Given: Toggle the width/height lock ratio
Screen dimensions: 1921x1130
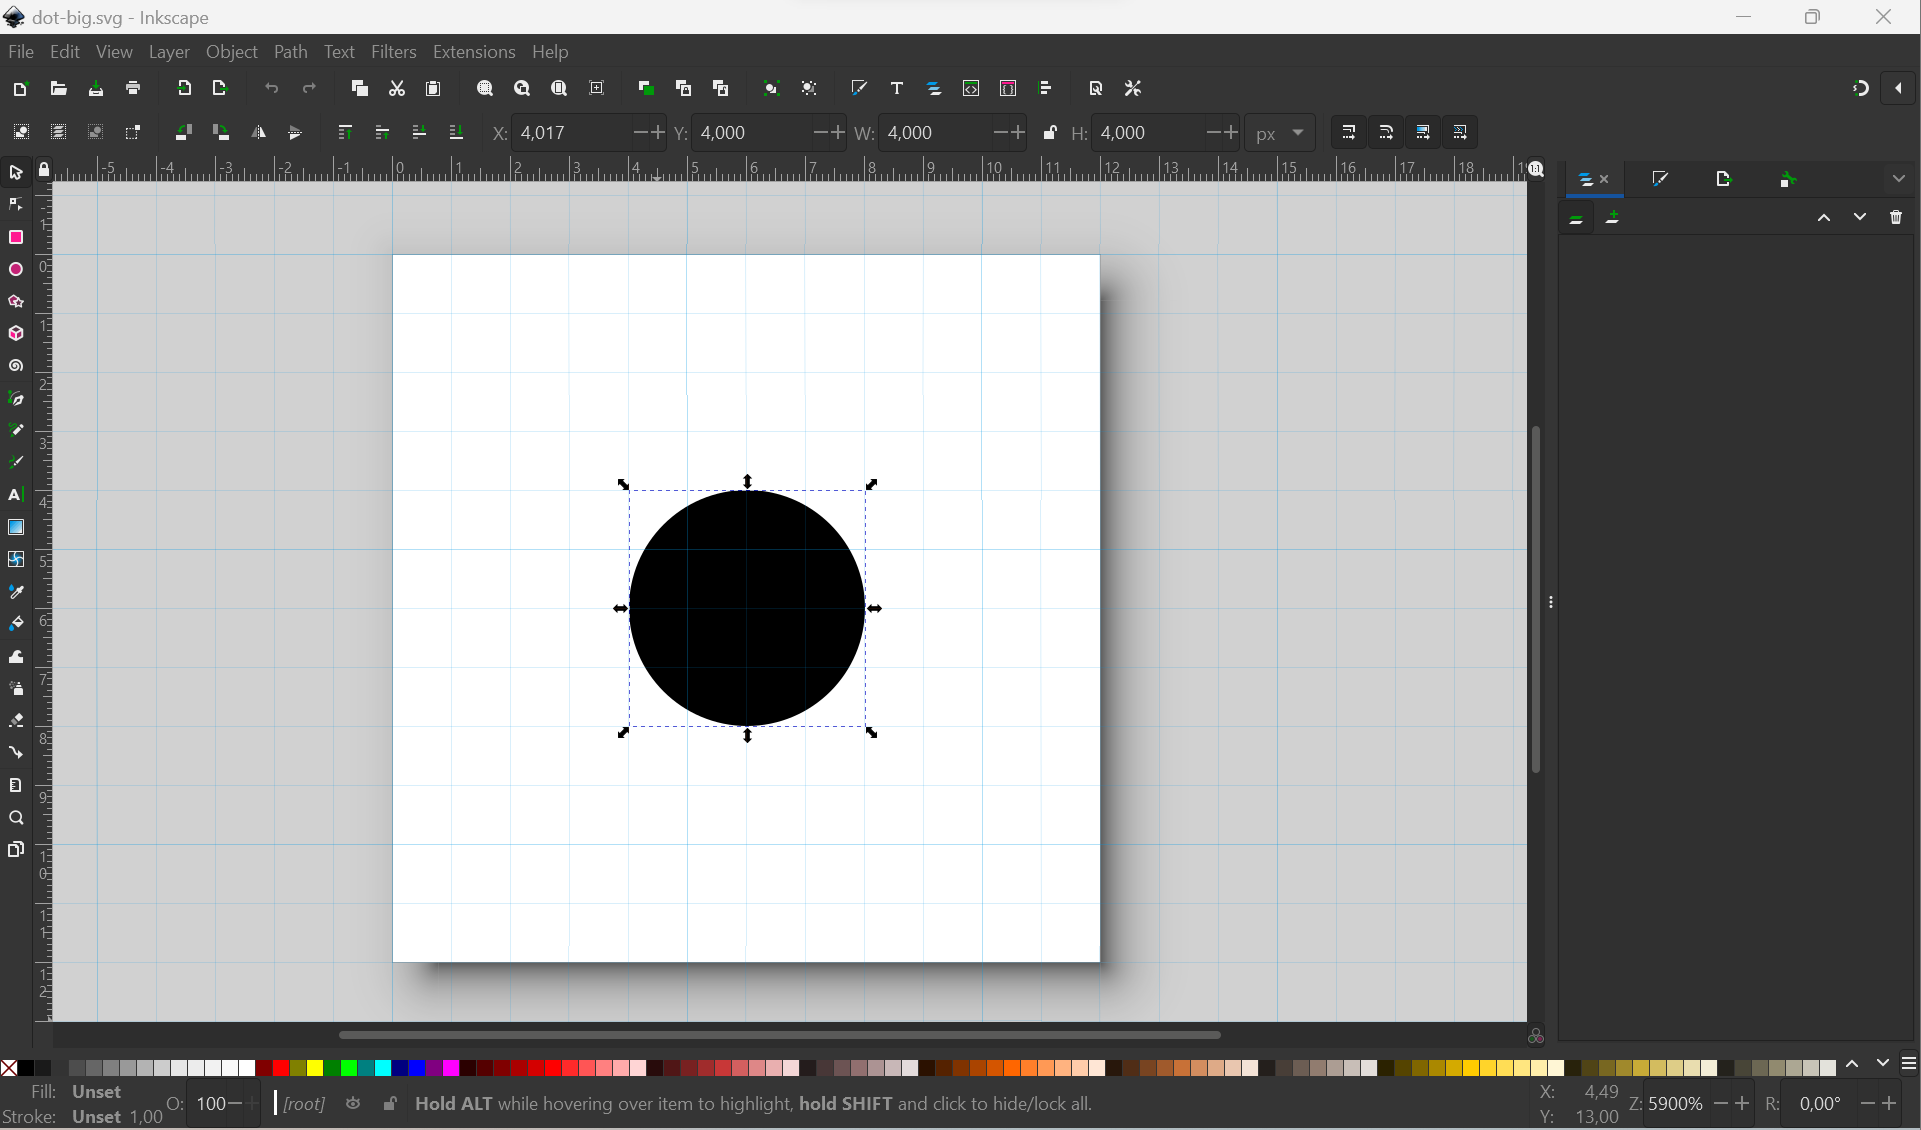Looking at the screenshot, I should click(1050, 132).
